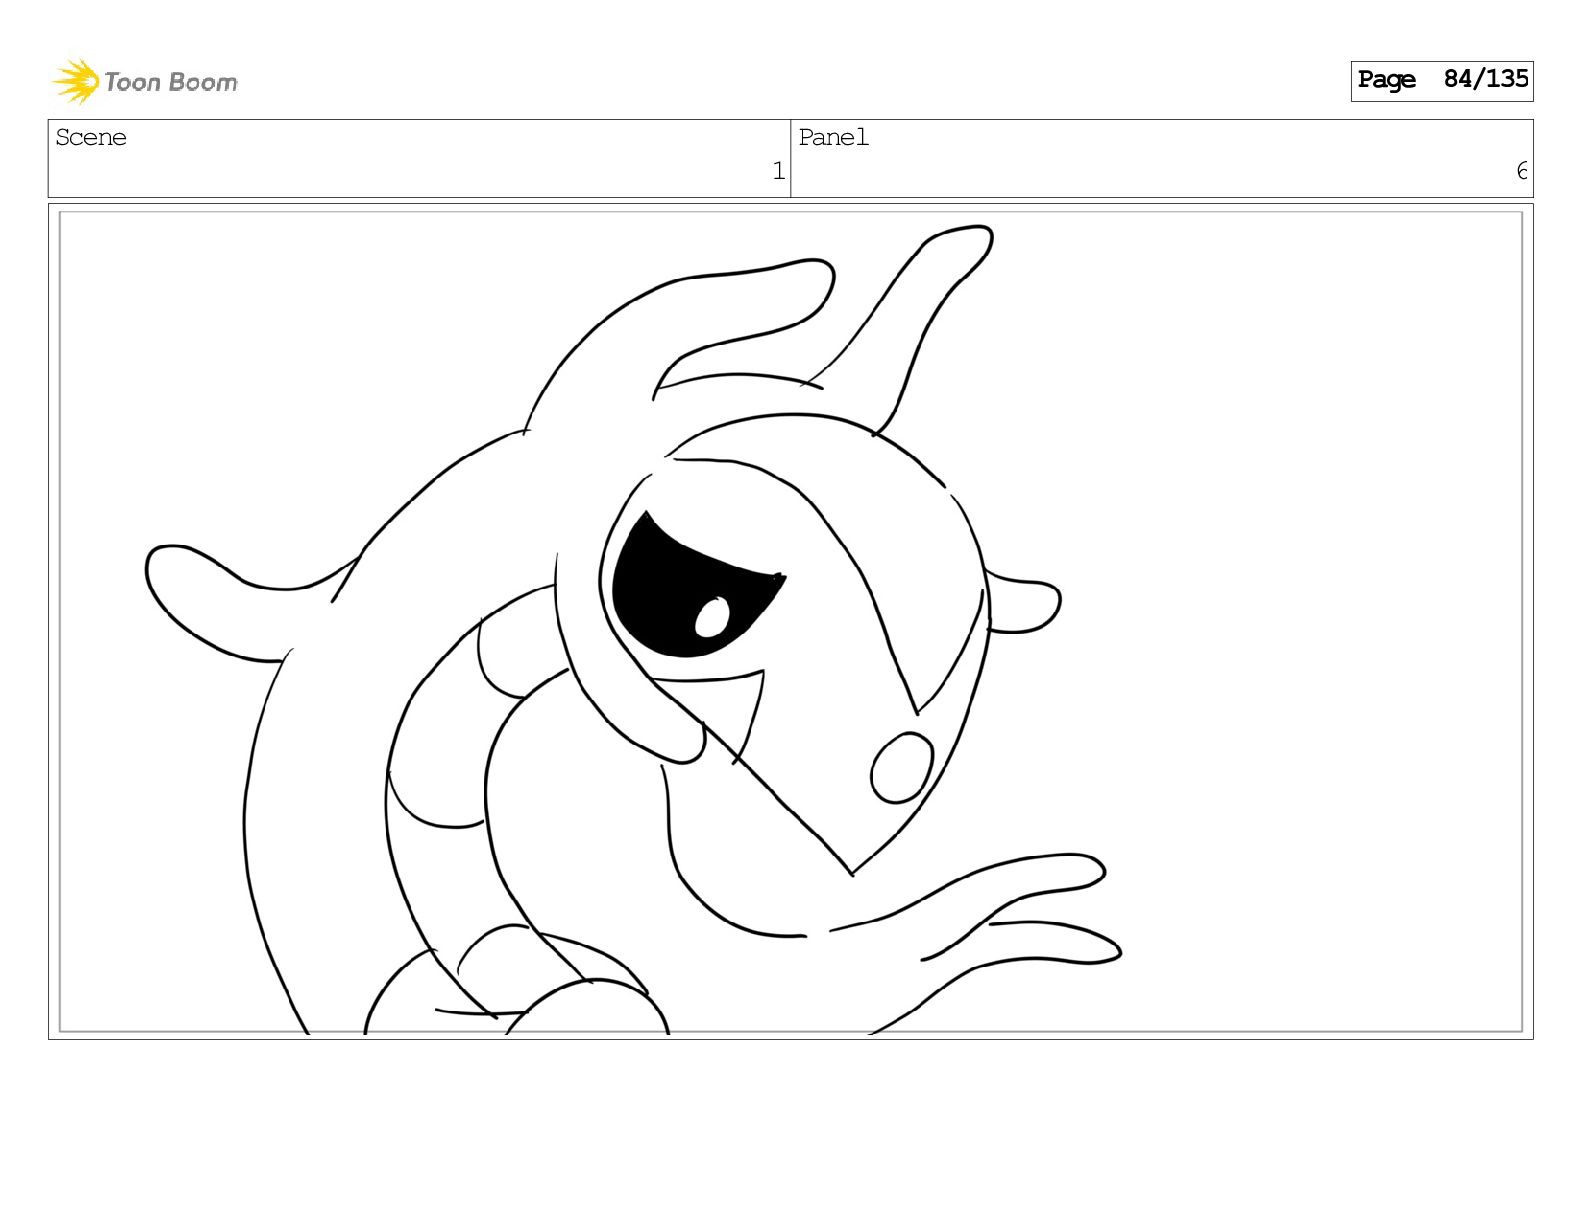Click the scene number 1 value
This screenshot has height=1224, width=1584.
[778, 172]
